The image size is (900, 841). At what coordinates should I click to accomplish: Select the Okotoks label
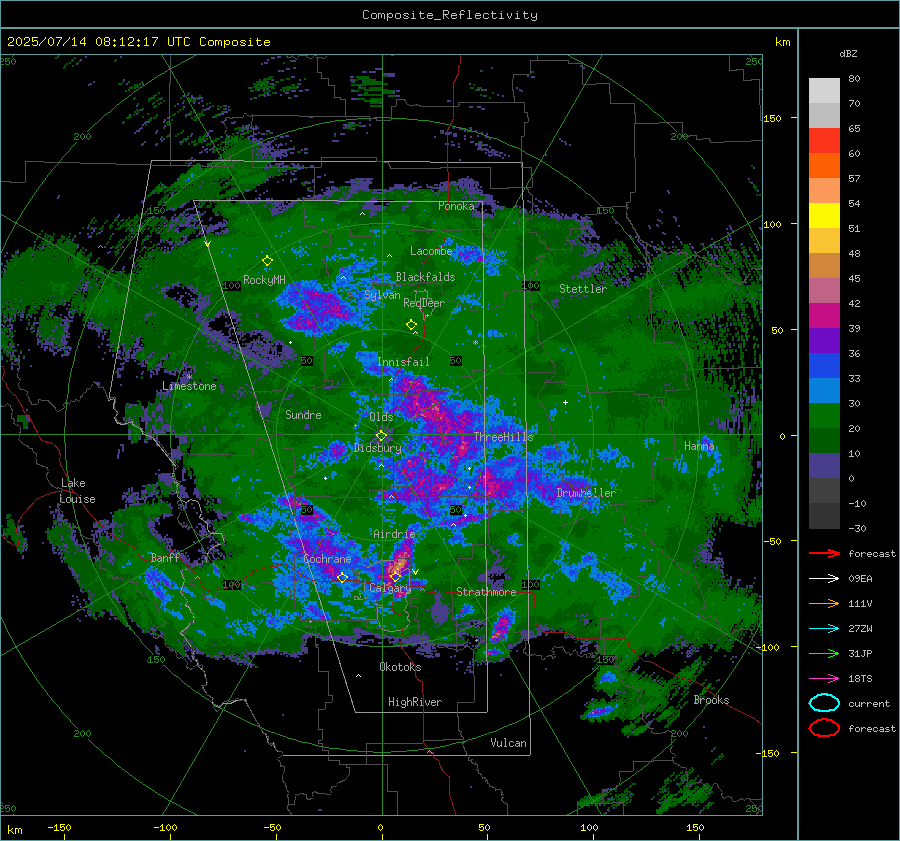click(x=400, y=667)
